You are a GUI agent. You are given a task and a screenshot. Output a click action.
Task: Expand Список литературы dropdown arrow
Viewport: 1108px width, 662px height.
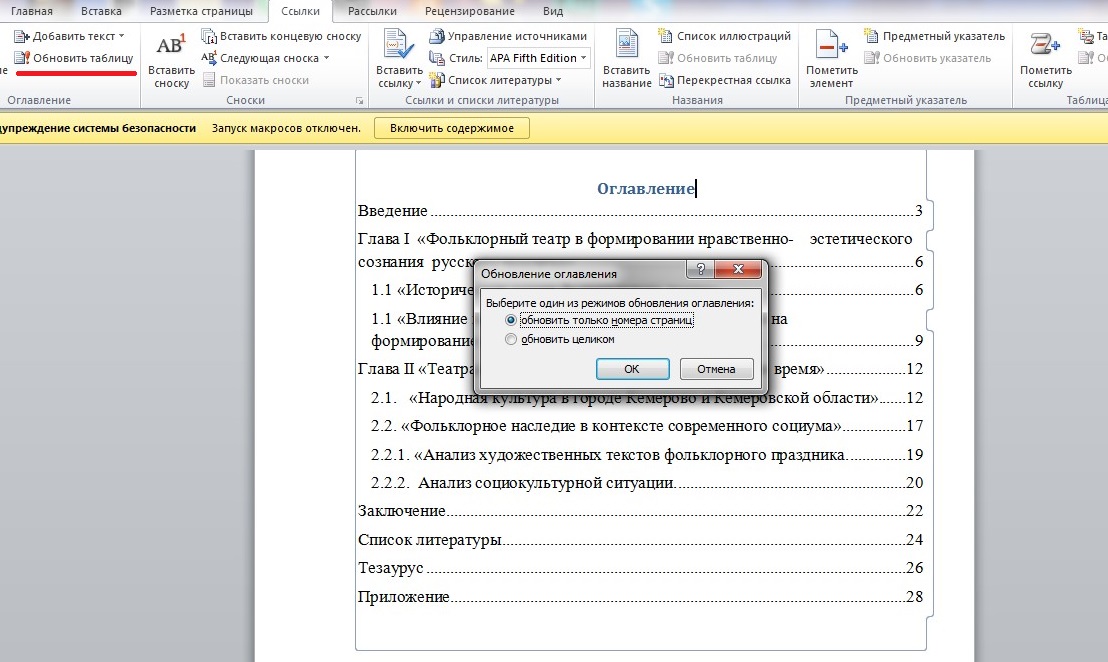coord(558,80)
